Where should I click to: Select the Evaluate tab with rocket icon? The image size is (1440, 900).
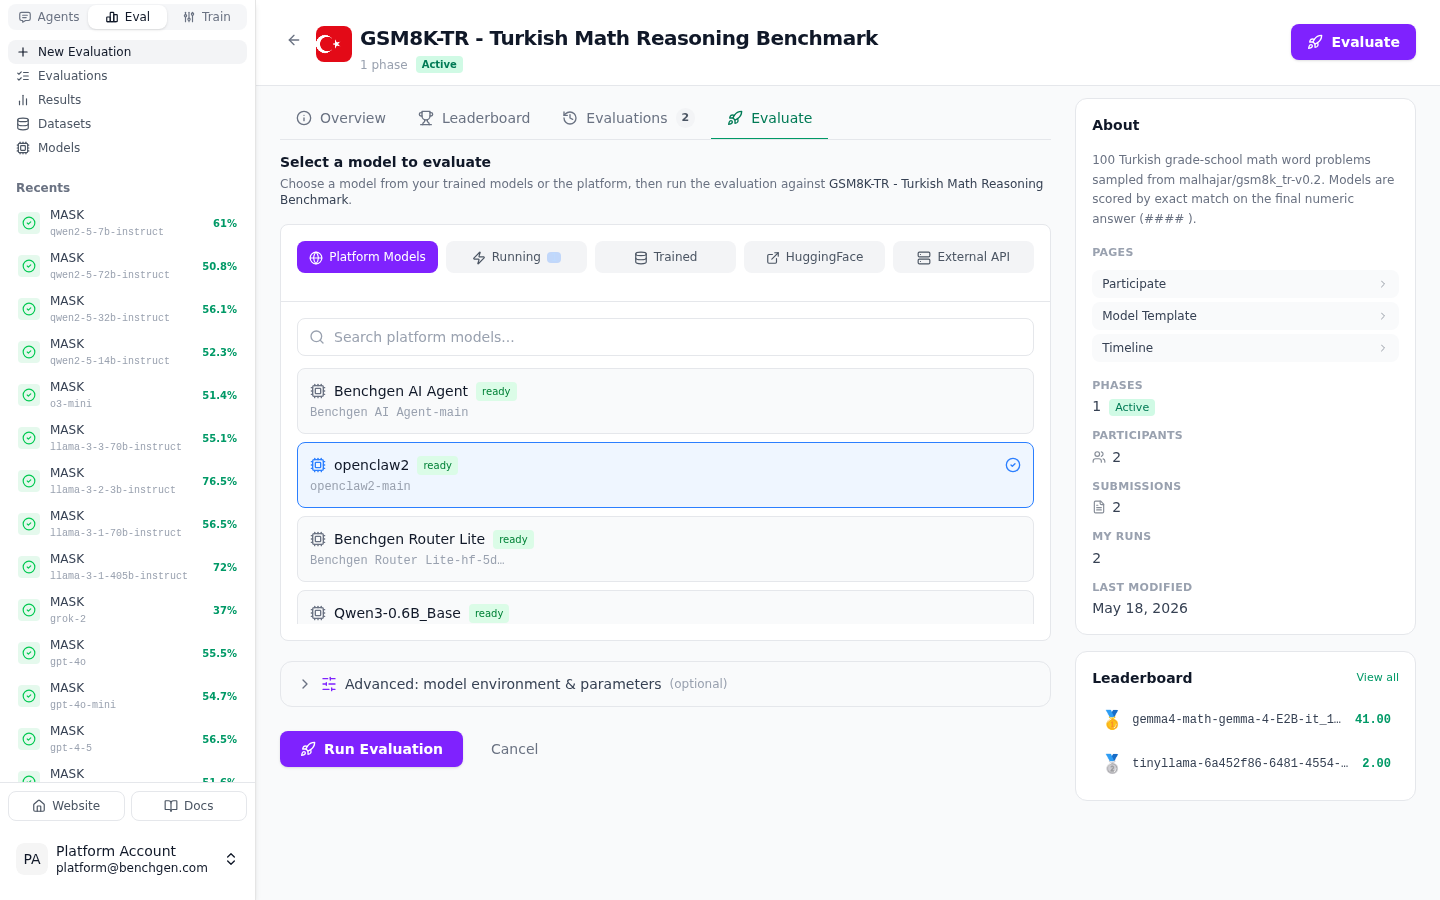tap(769, 118)
